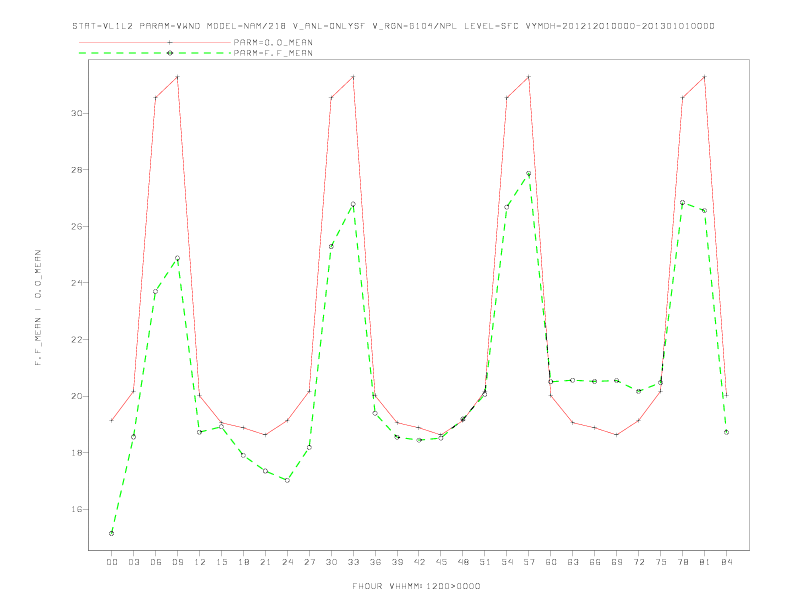Click the FHOUR VHHMM:1200>0000 axis label
This screenshot has height=612, width=792.
(416, 586)
